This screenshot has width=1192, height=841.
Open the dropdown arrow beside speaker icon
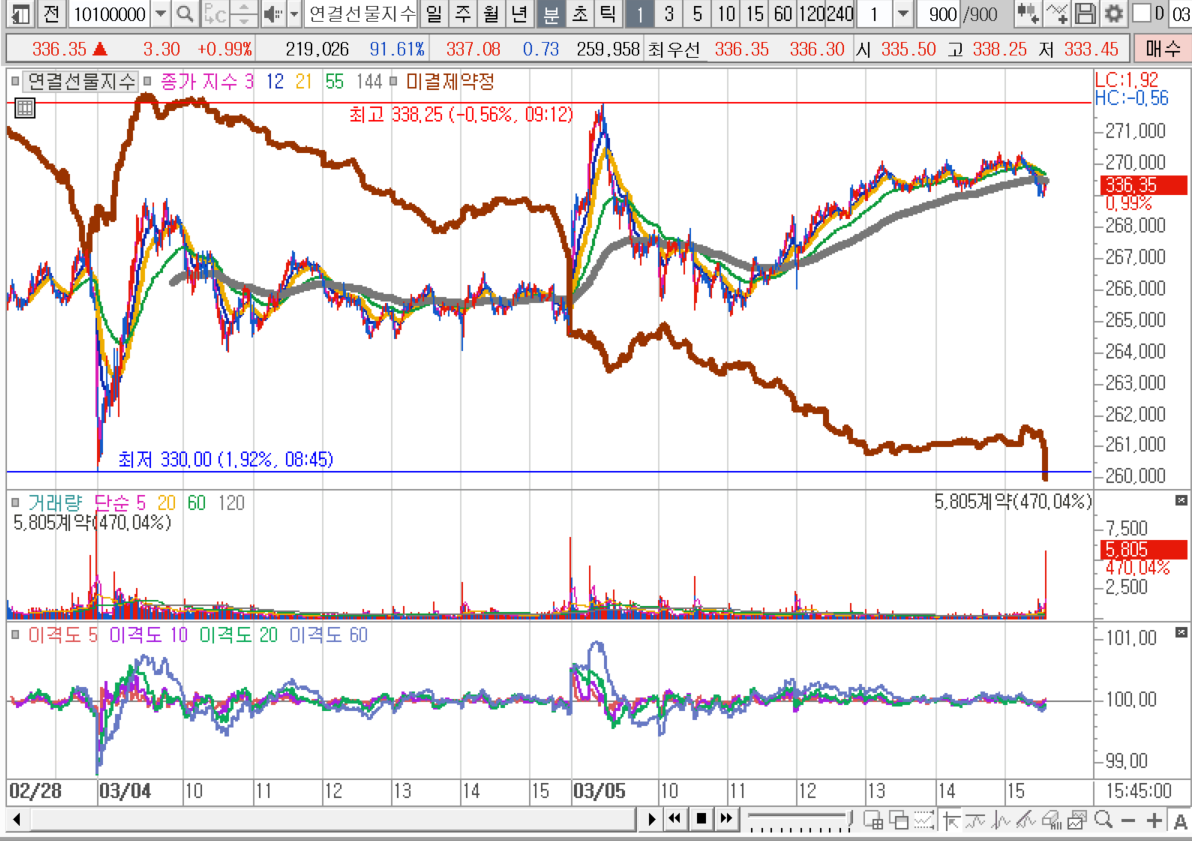[293, 14]
